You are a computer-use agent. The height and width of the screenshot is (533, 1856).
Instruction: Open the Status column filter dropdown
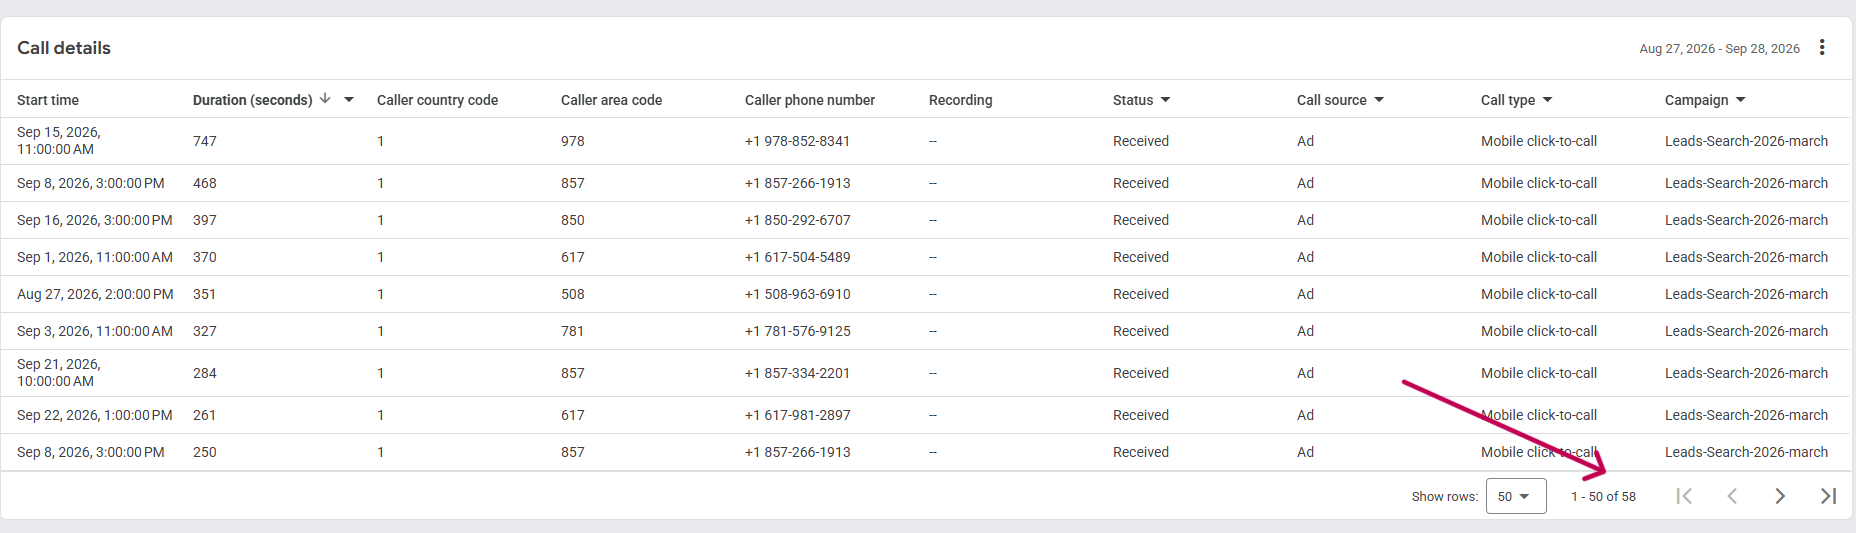pyautogui.click(x=1166, y=100)
